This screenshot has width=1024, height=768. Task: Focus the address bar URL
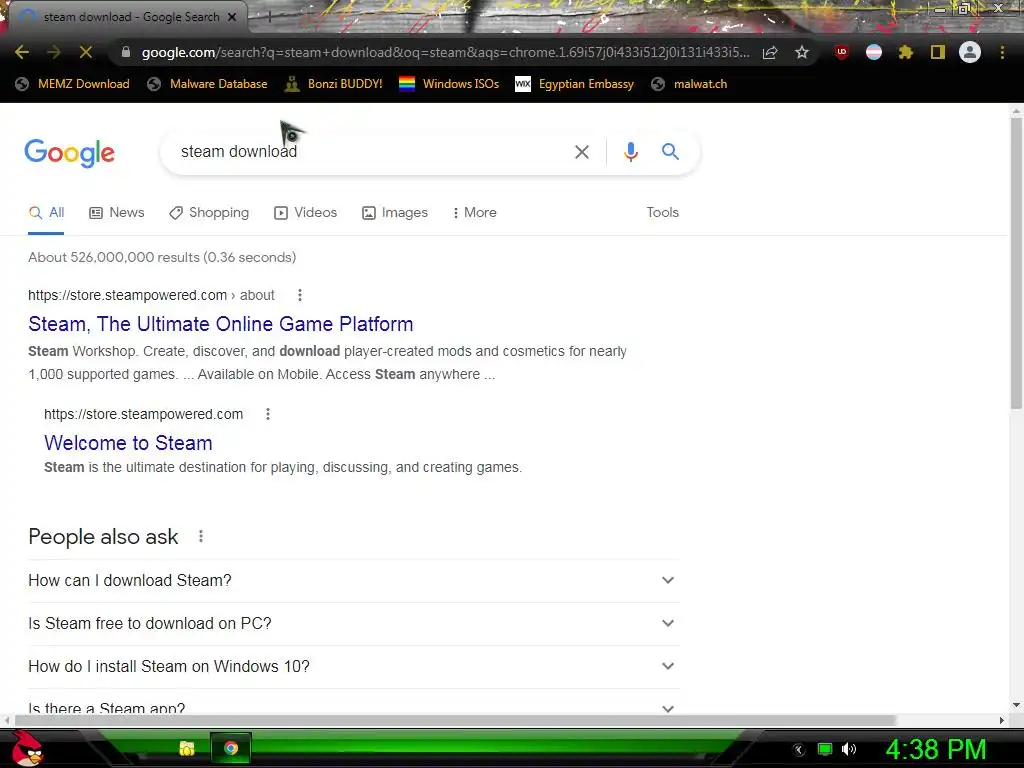445,52
